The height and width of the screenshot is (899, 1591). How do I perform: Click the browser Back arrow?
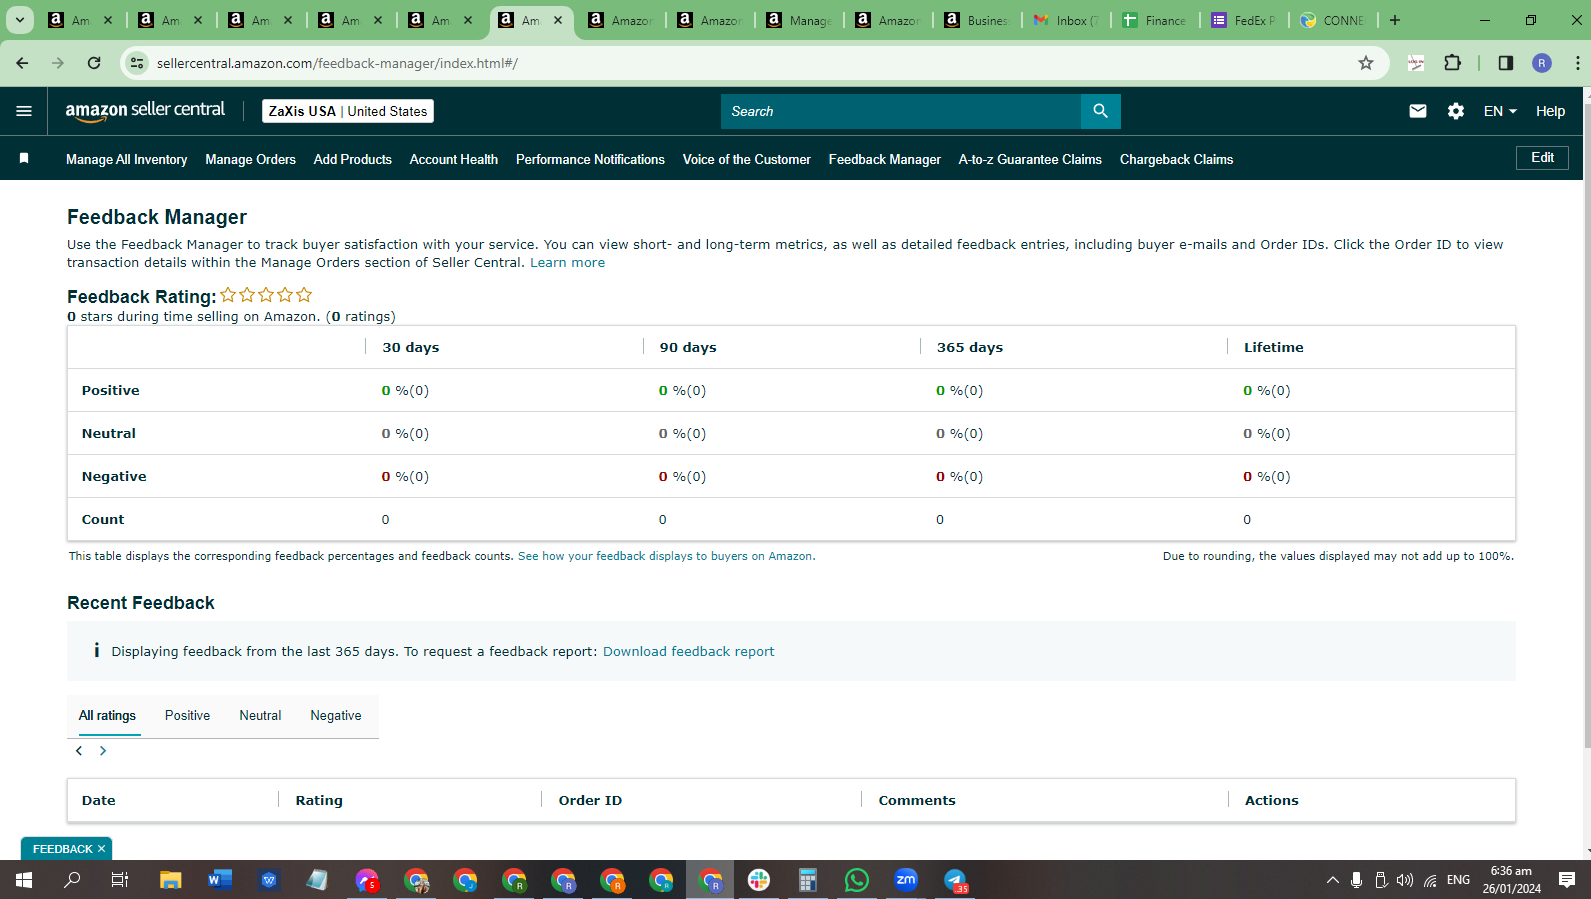coord(22,63)
